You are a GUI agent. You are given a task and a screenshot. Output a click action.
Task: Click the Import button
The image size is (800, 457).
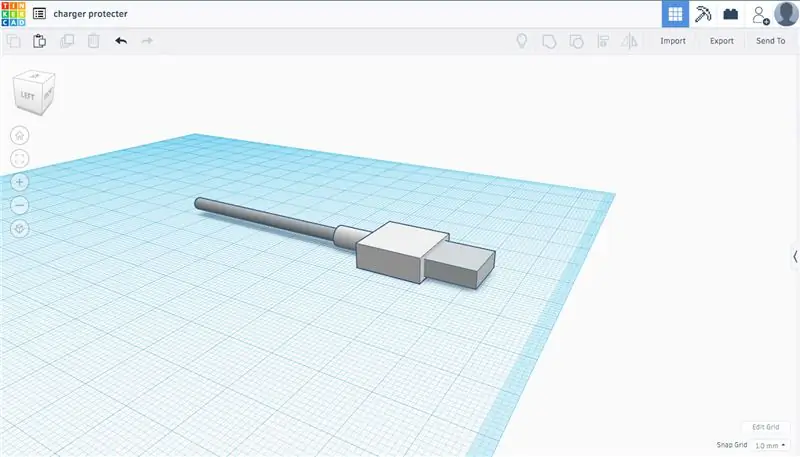673,41
